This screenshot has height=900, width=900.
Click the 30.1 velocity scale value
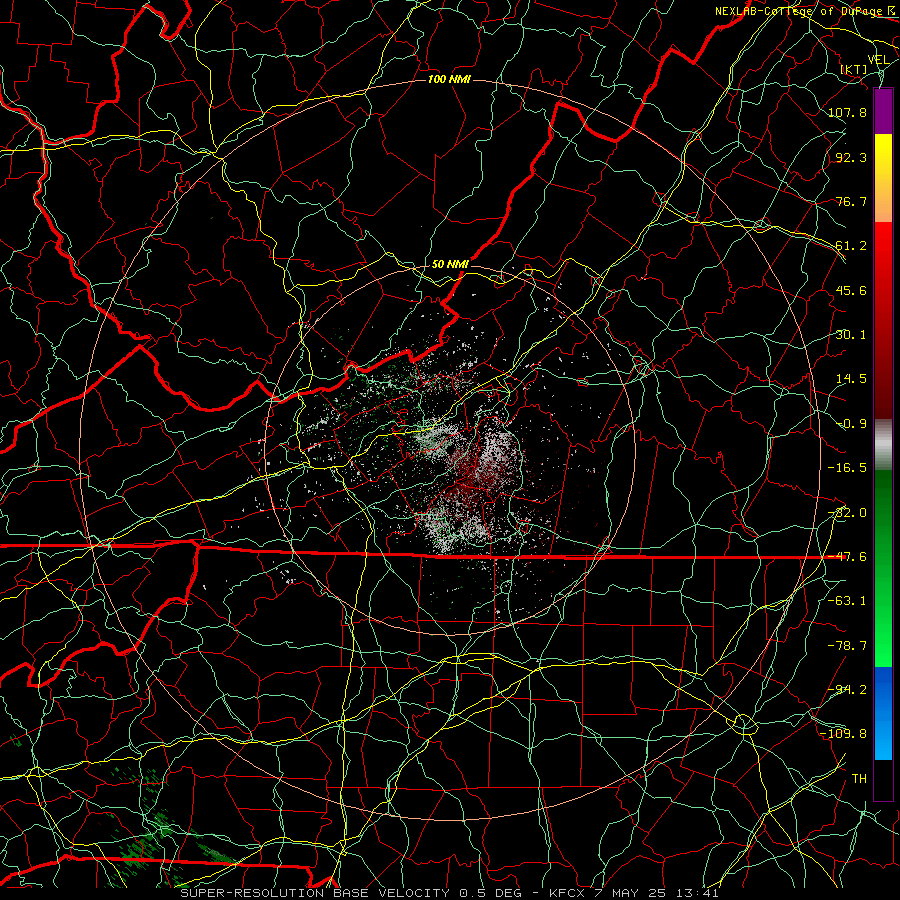click(851, 335)
